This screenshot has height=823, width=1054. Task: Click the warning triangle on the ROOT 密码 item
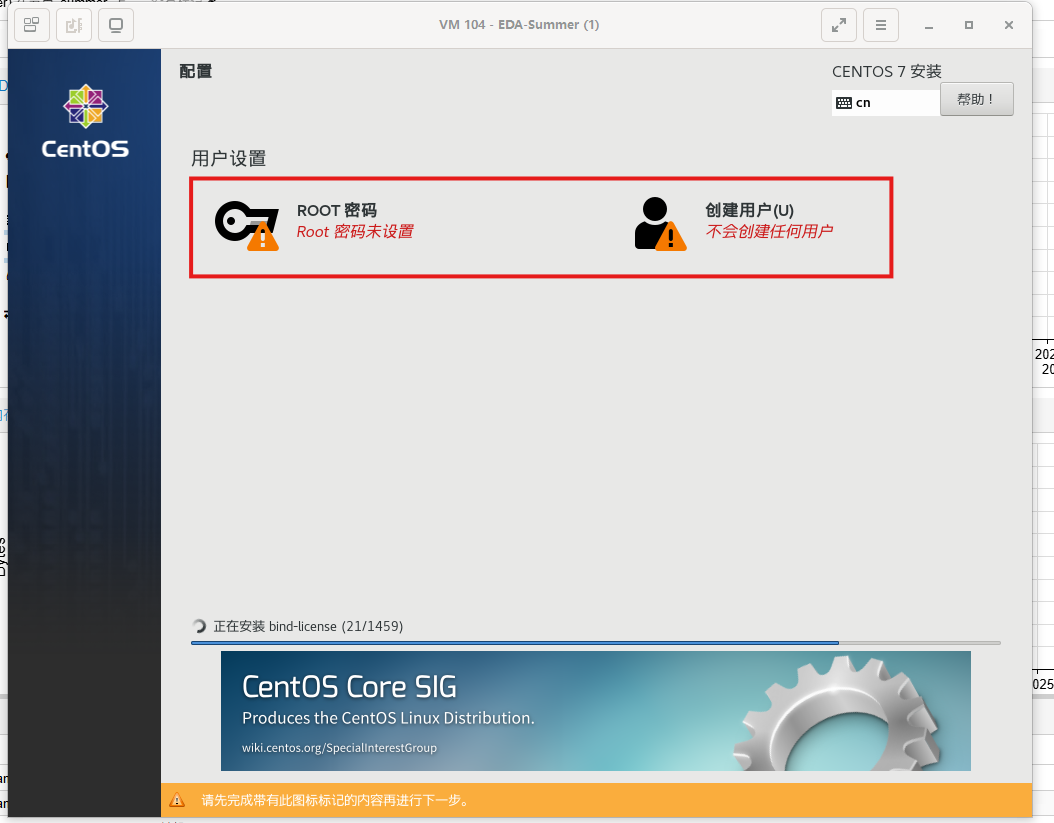[x=264, y=239]
